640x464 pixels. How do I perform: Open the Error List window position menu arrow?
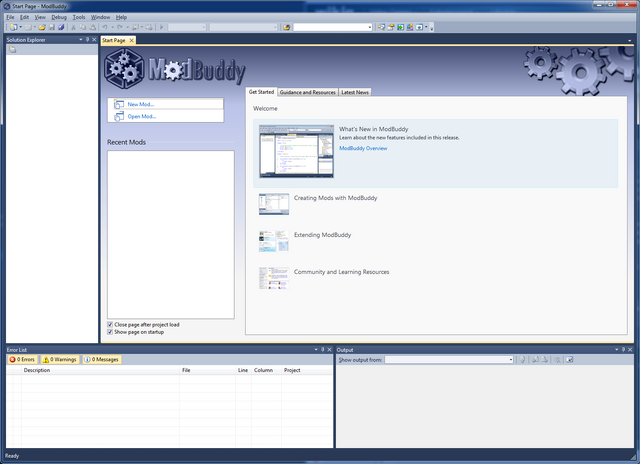(x=316, y=350)
